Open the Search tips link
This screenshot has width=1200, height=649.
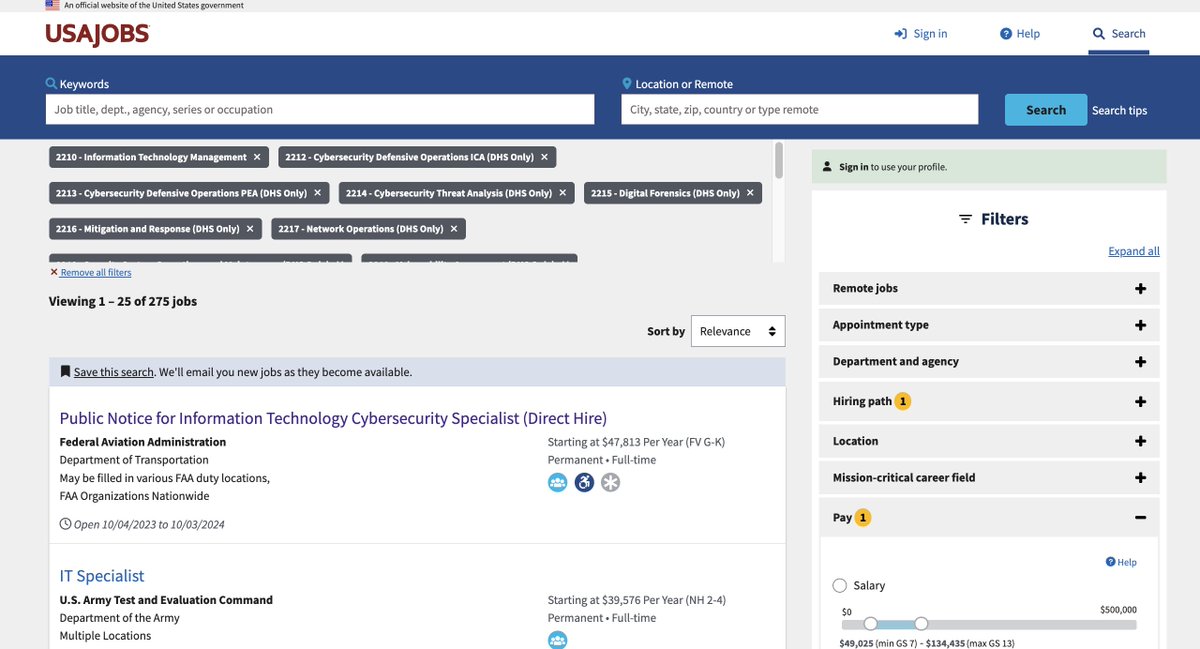click(1119, 110)
